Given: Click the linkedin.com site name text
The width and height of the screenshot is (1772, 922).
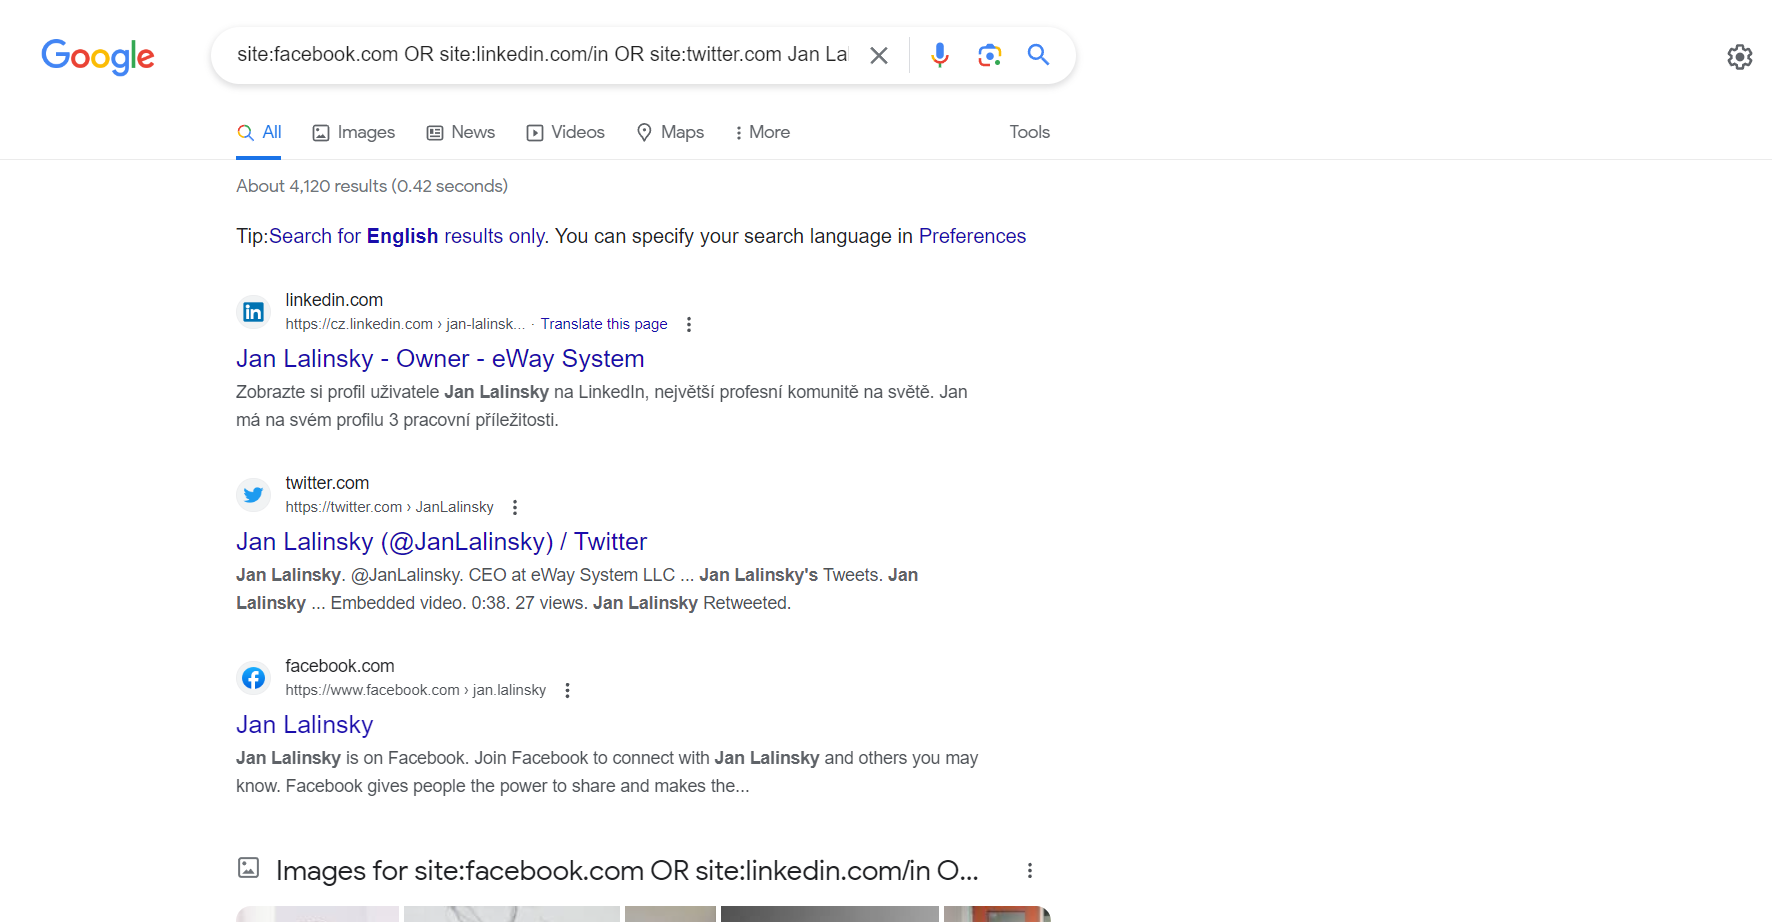Looking at the screenshot, I should pos(334,300).
